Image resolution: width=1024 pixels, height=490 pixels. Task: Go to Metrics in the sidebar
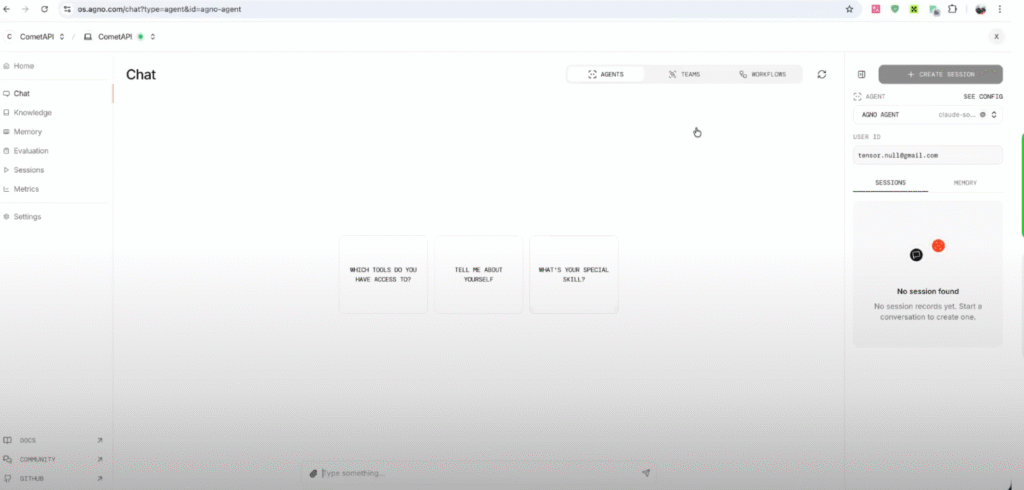(26, 188)
